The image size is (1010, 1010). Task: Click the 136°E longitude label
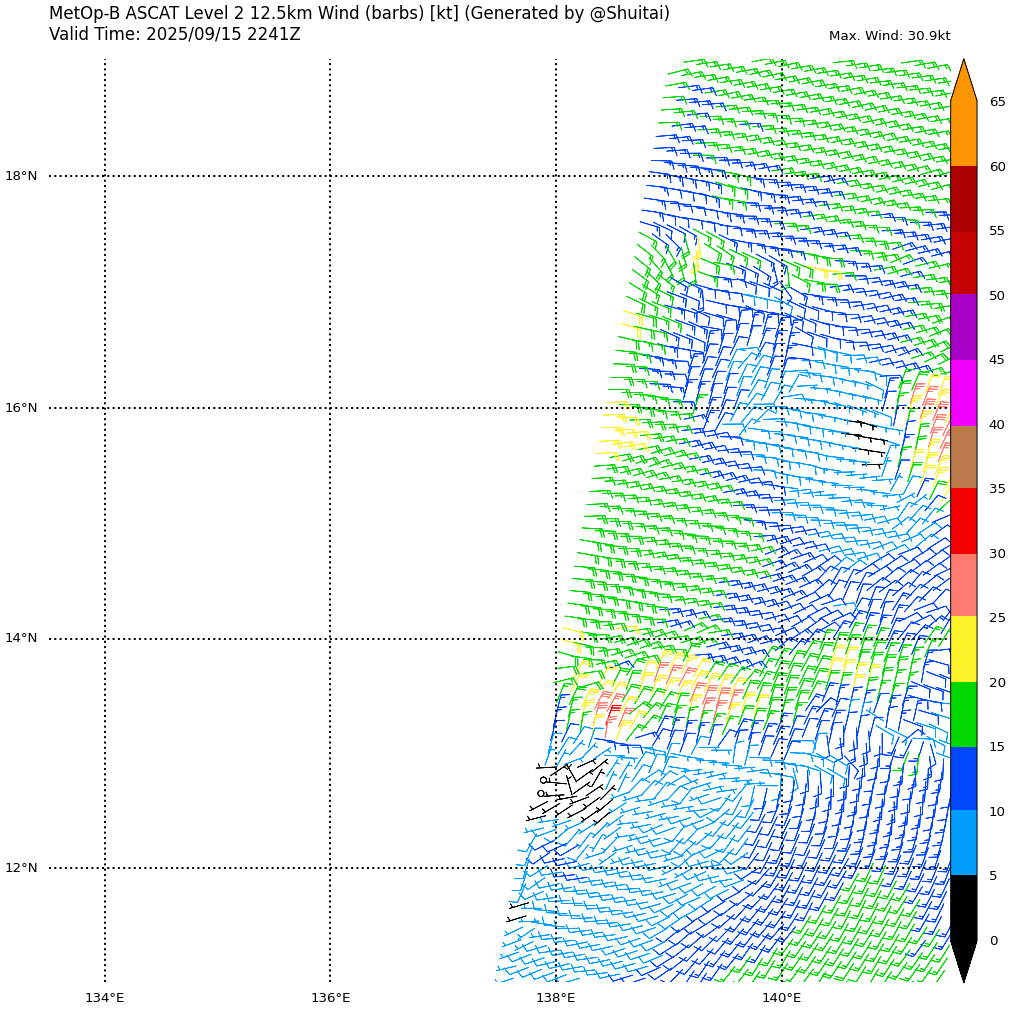[x=330, y=998]
